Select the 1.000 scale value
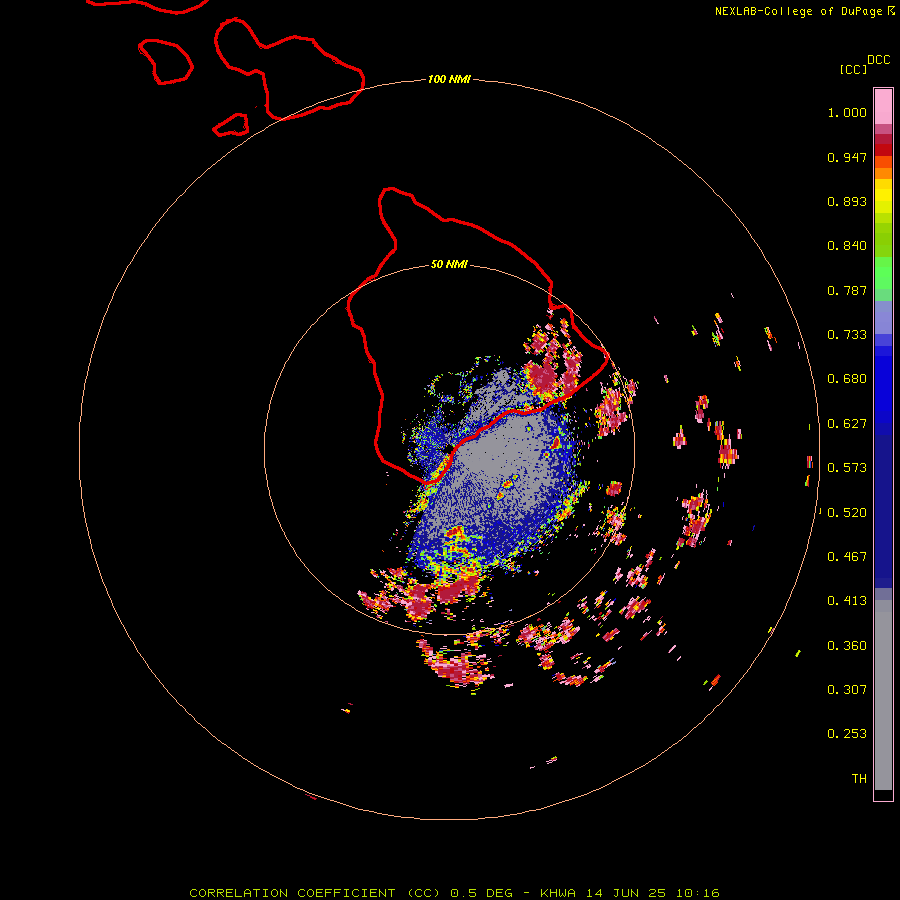900x900 pixels. 847,112
